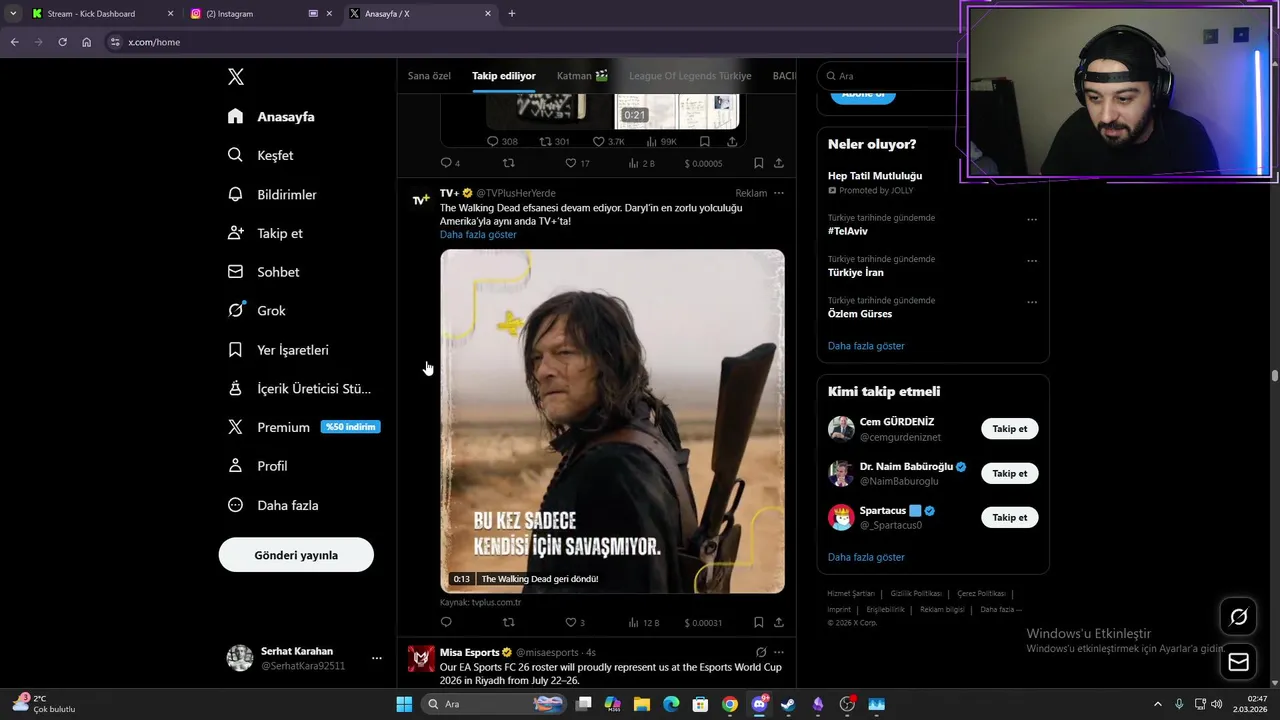The width and height of the screenshot is (1280, 720).
Task: Reload the page in browser
Action: [62, 42]
